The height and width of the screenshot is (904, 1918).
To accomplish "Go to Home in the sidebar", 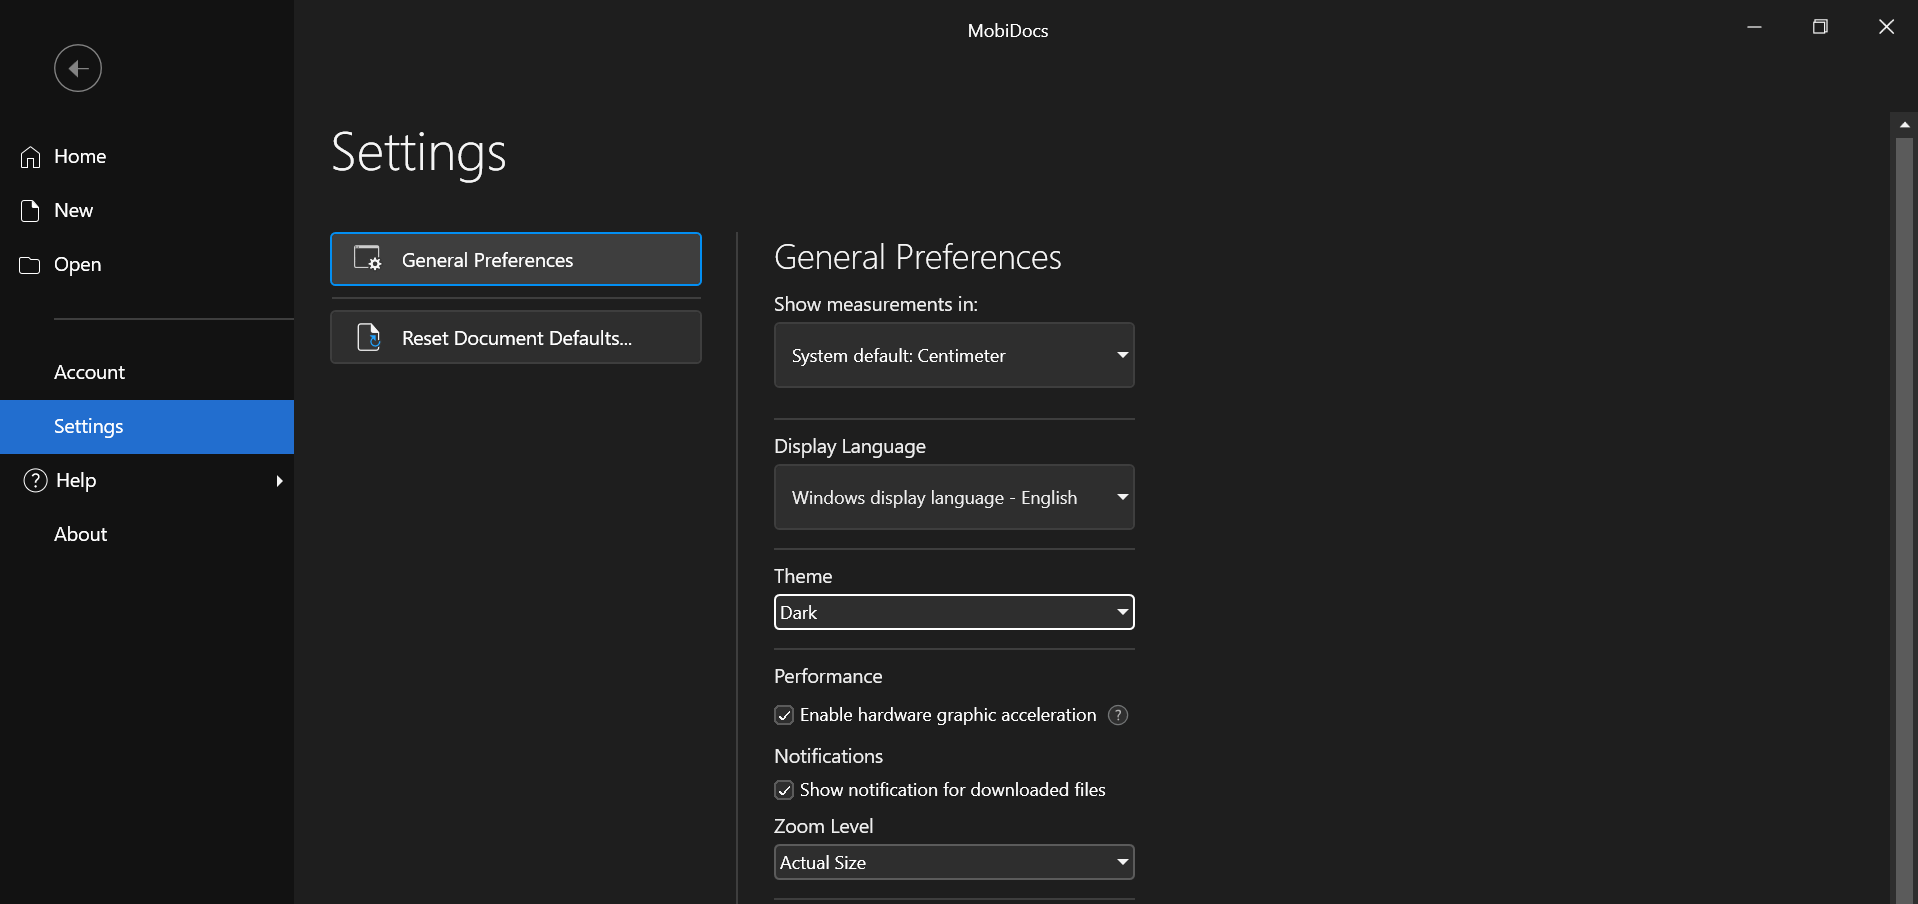I will [x=147, y=157].
